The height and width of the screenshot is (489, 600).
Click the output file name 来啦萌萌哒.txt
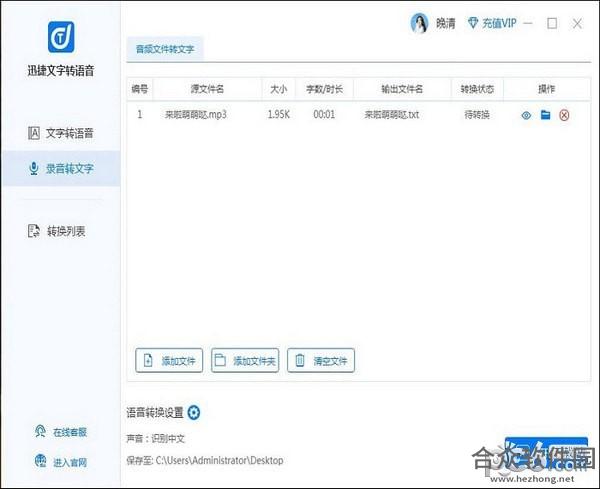pyautogui.click(x=391, y=114)
